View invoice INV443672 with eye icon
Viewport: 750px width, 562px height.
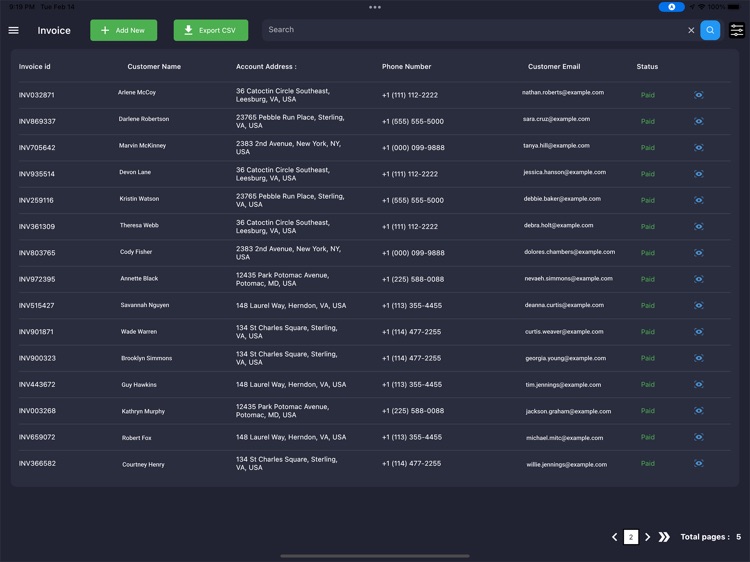click(x=698, y=384)
